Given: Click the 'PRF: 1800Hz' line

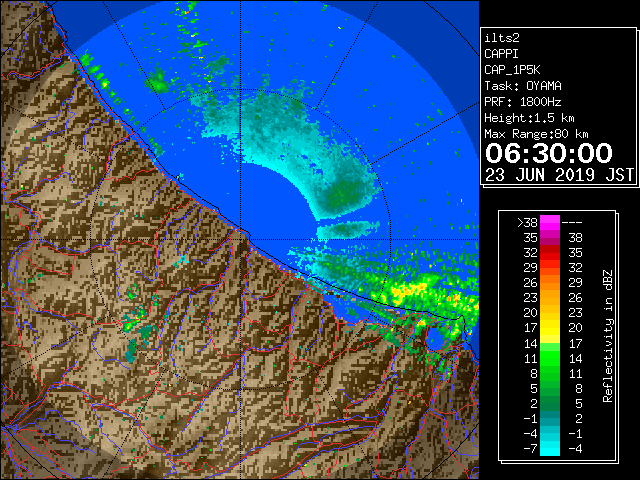Looking at the screenshot, I should (523, 102).
